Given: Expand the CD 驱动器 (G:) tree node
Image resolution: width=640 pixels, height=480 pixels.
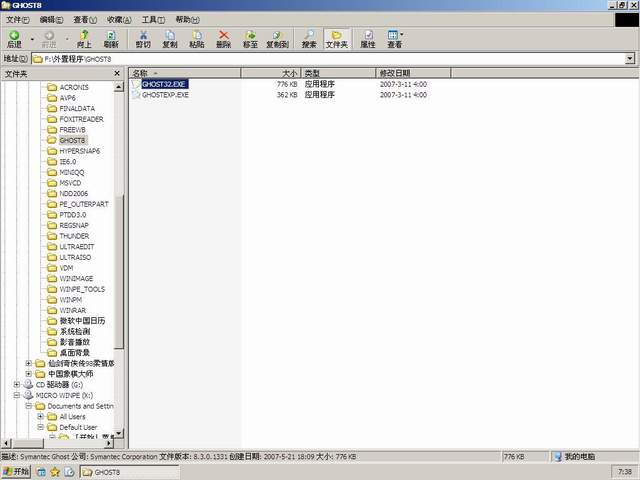Looking at the screenshot, I should [x=17, y=384].
